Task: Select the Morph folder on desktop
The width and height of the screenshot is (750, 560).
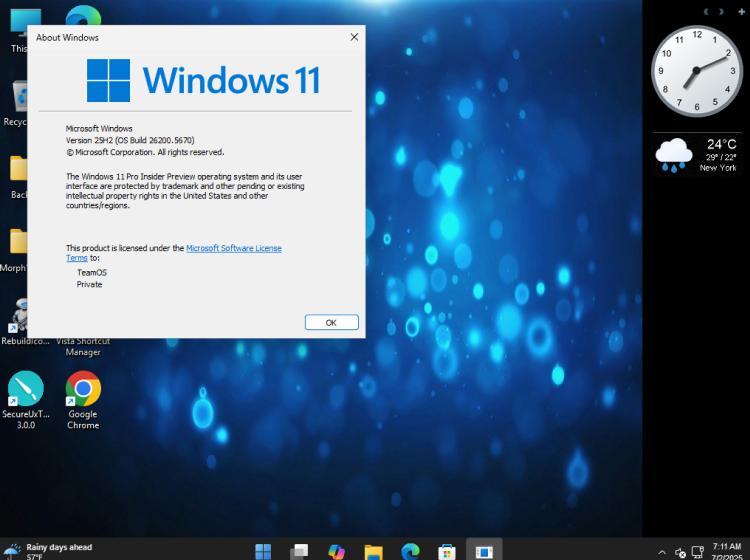Action: [x=13, y=249]
